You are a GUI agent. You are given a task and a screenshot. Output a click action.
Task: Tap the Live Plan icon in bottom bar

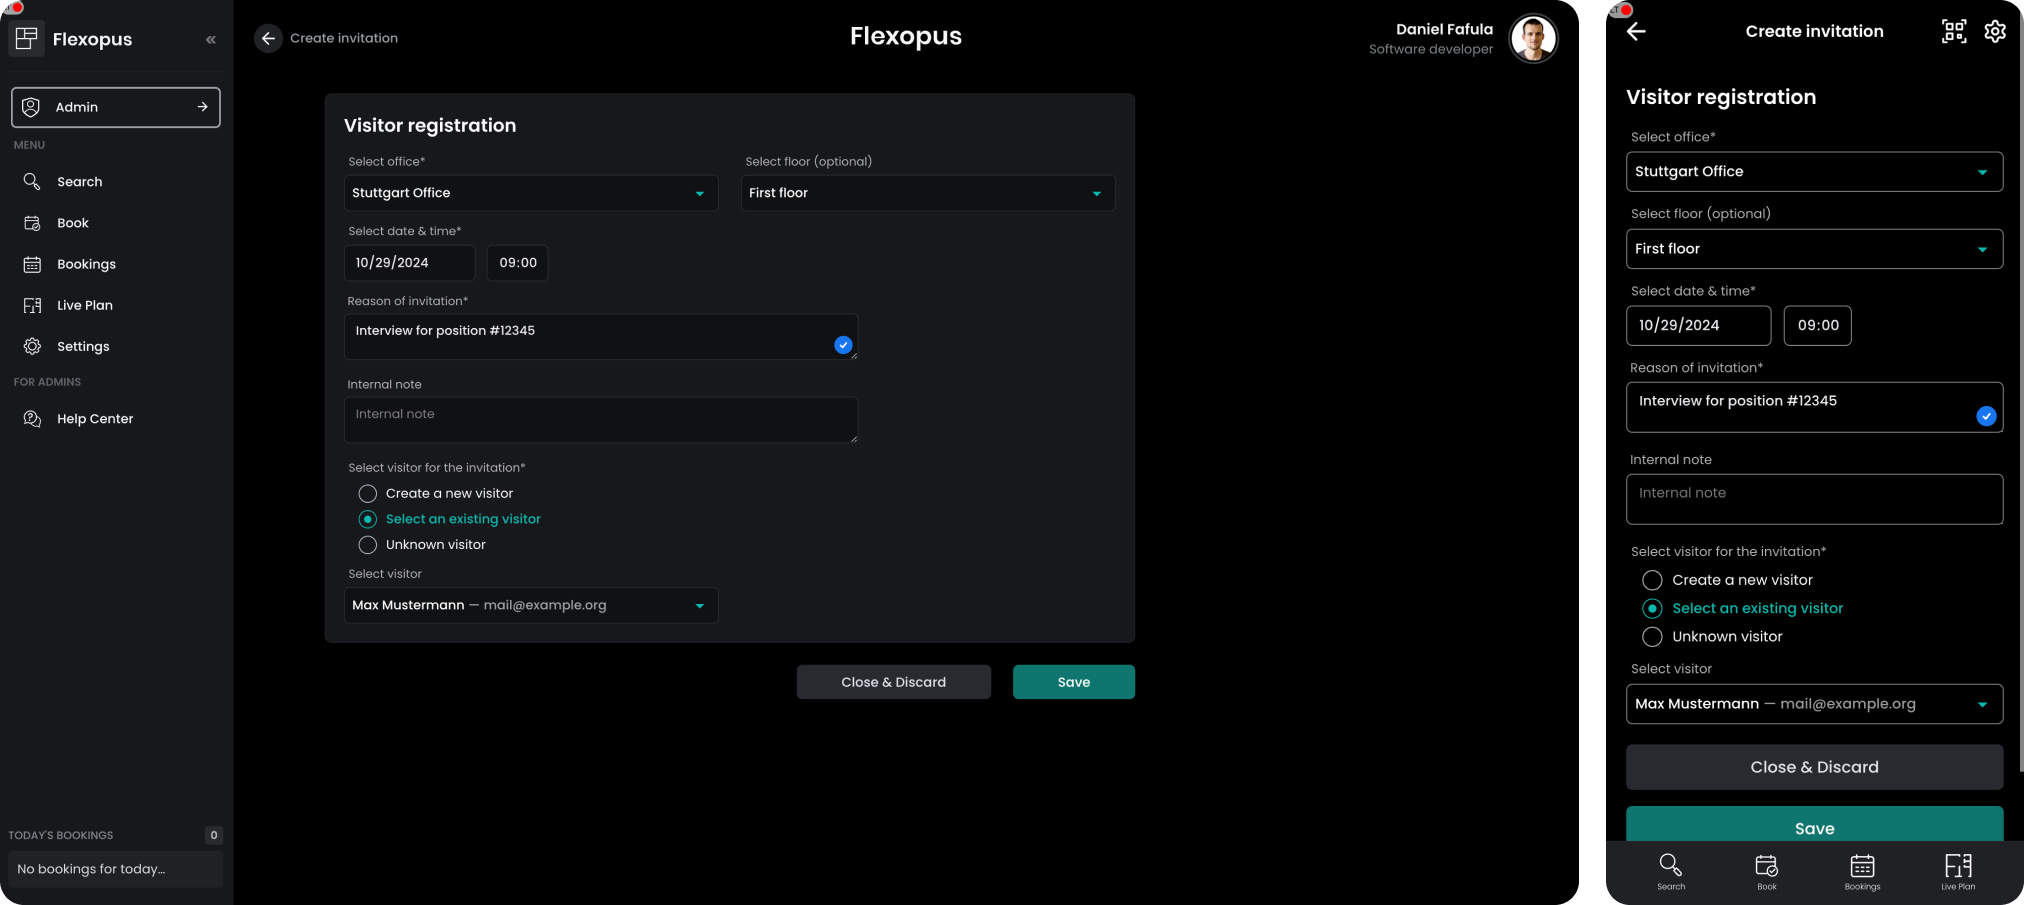point(1957,870)
